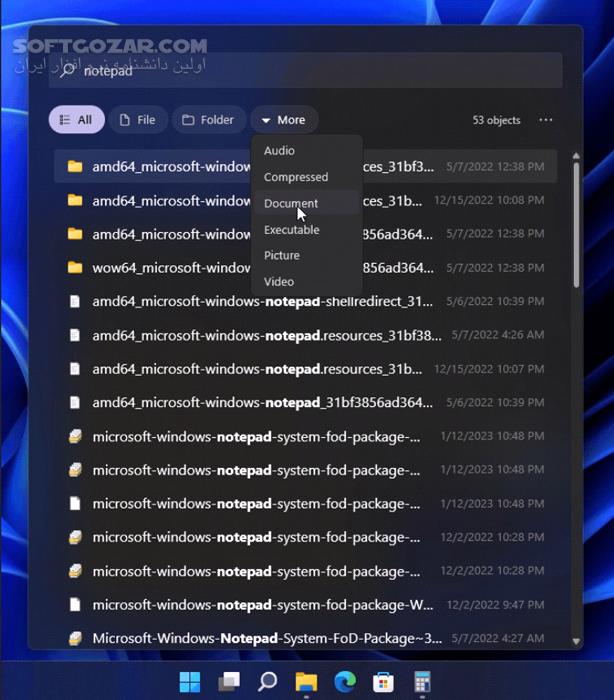Choose Video from the More menu

click(x=307, y=282)
